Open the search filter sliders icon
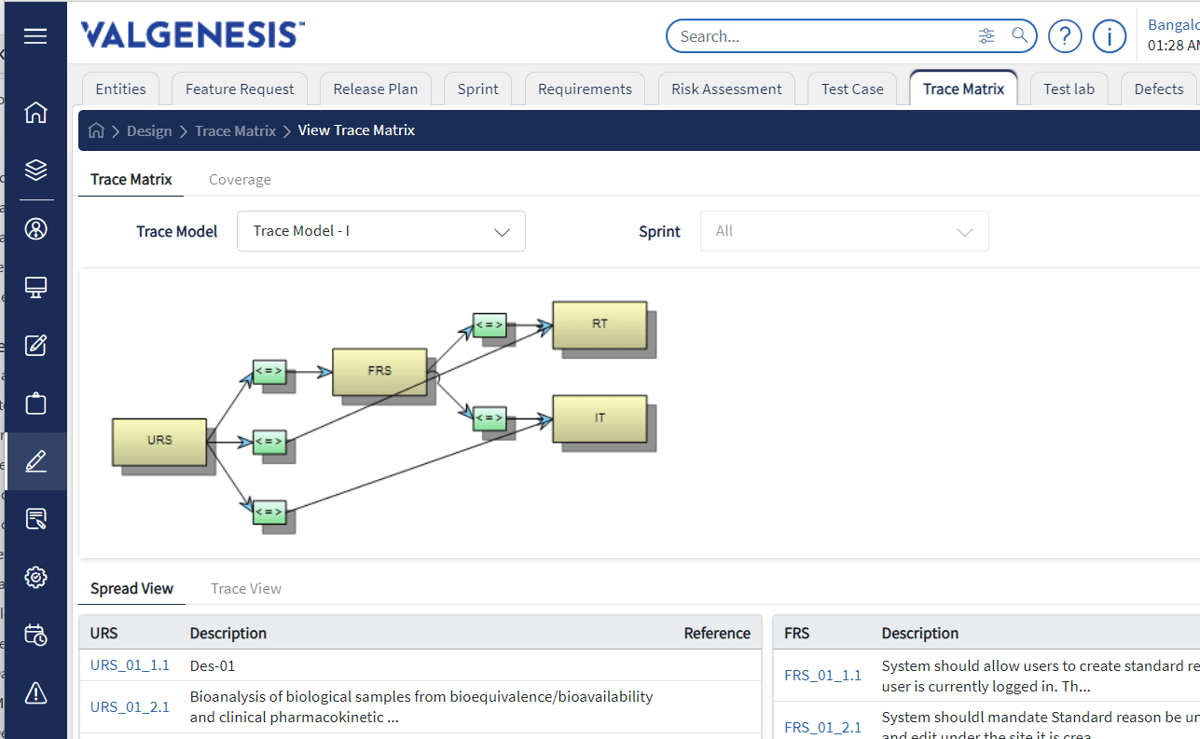Screen dimensions: 1200x739 click(987, 35)
